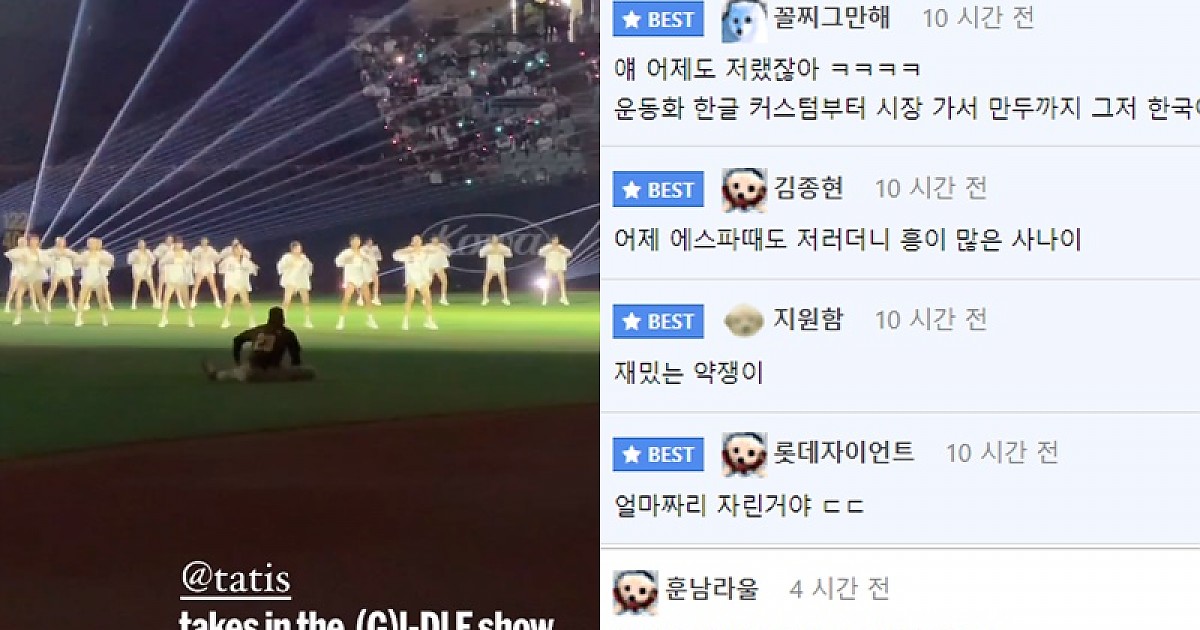
Task: Click the BEST badge beside 롯데자이언트
Action: (658, 454)
